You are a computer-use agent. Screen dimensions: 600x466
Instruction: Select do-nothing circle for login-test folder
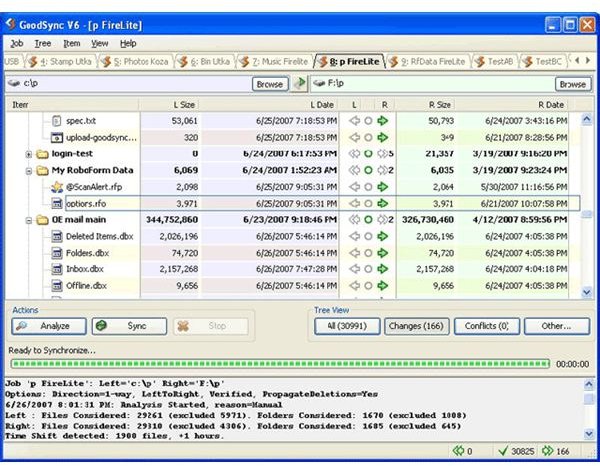pyautogui.click(x=368, y=154)
